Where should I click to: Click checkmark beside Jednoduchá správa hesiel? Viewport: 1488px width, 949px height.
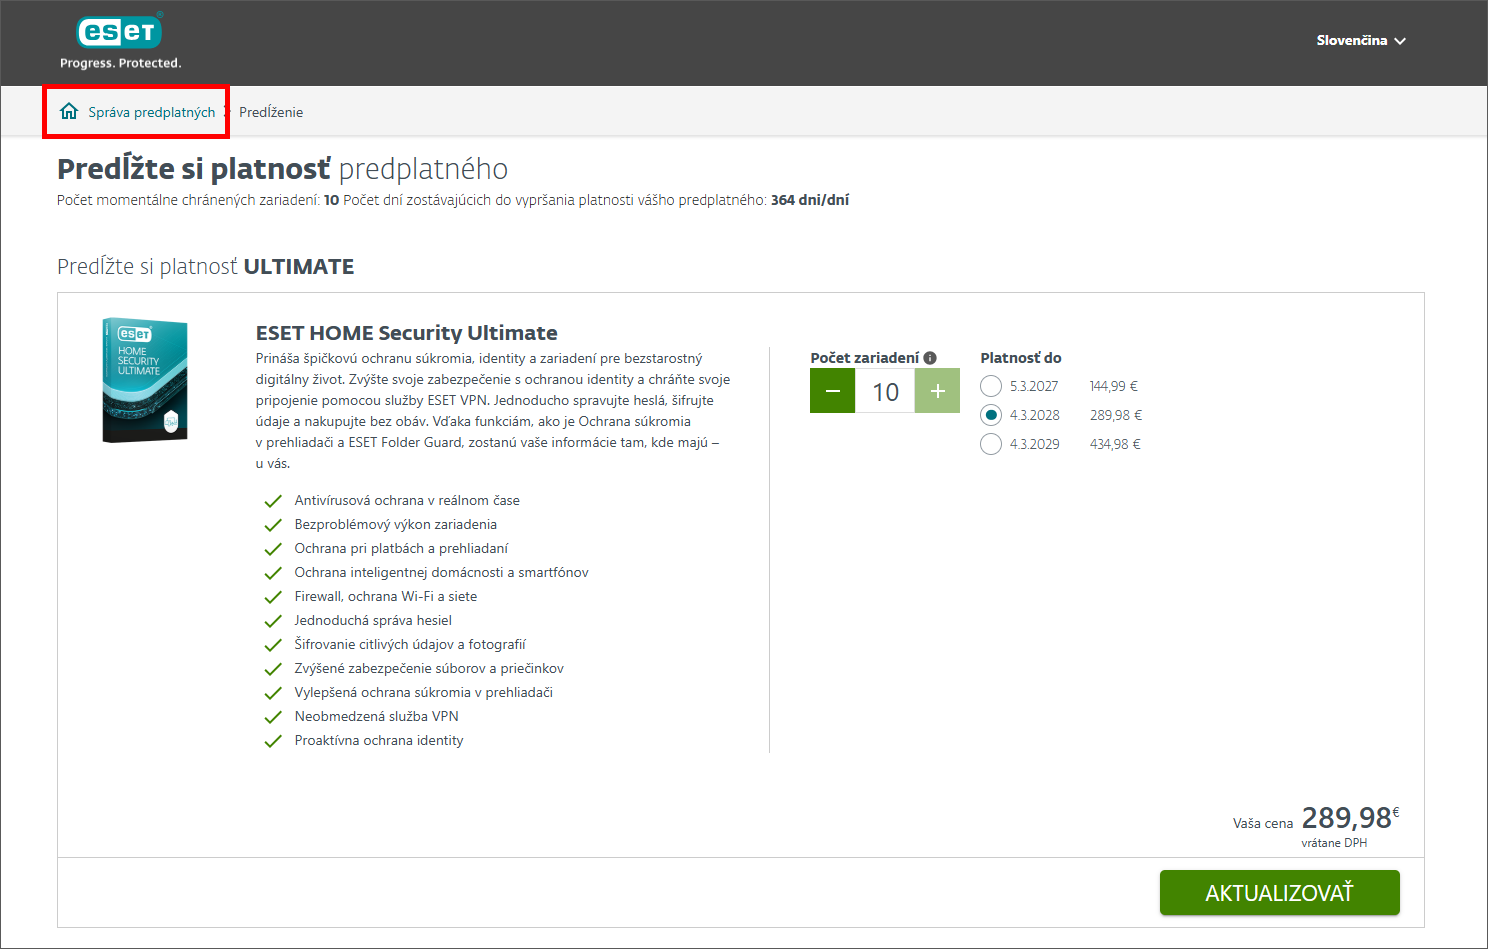tap(273, 621)
